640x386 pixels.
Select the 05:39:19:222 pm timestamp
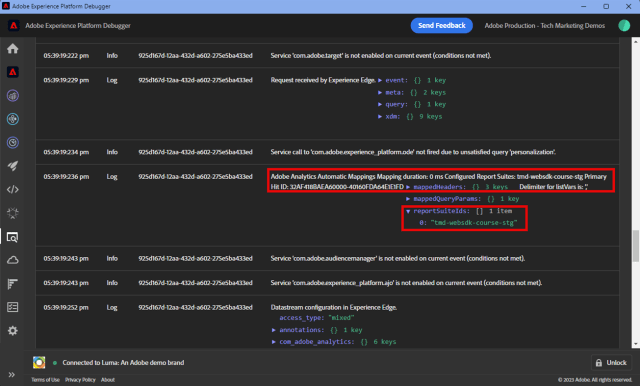click(x=66, y=55)
